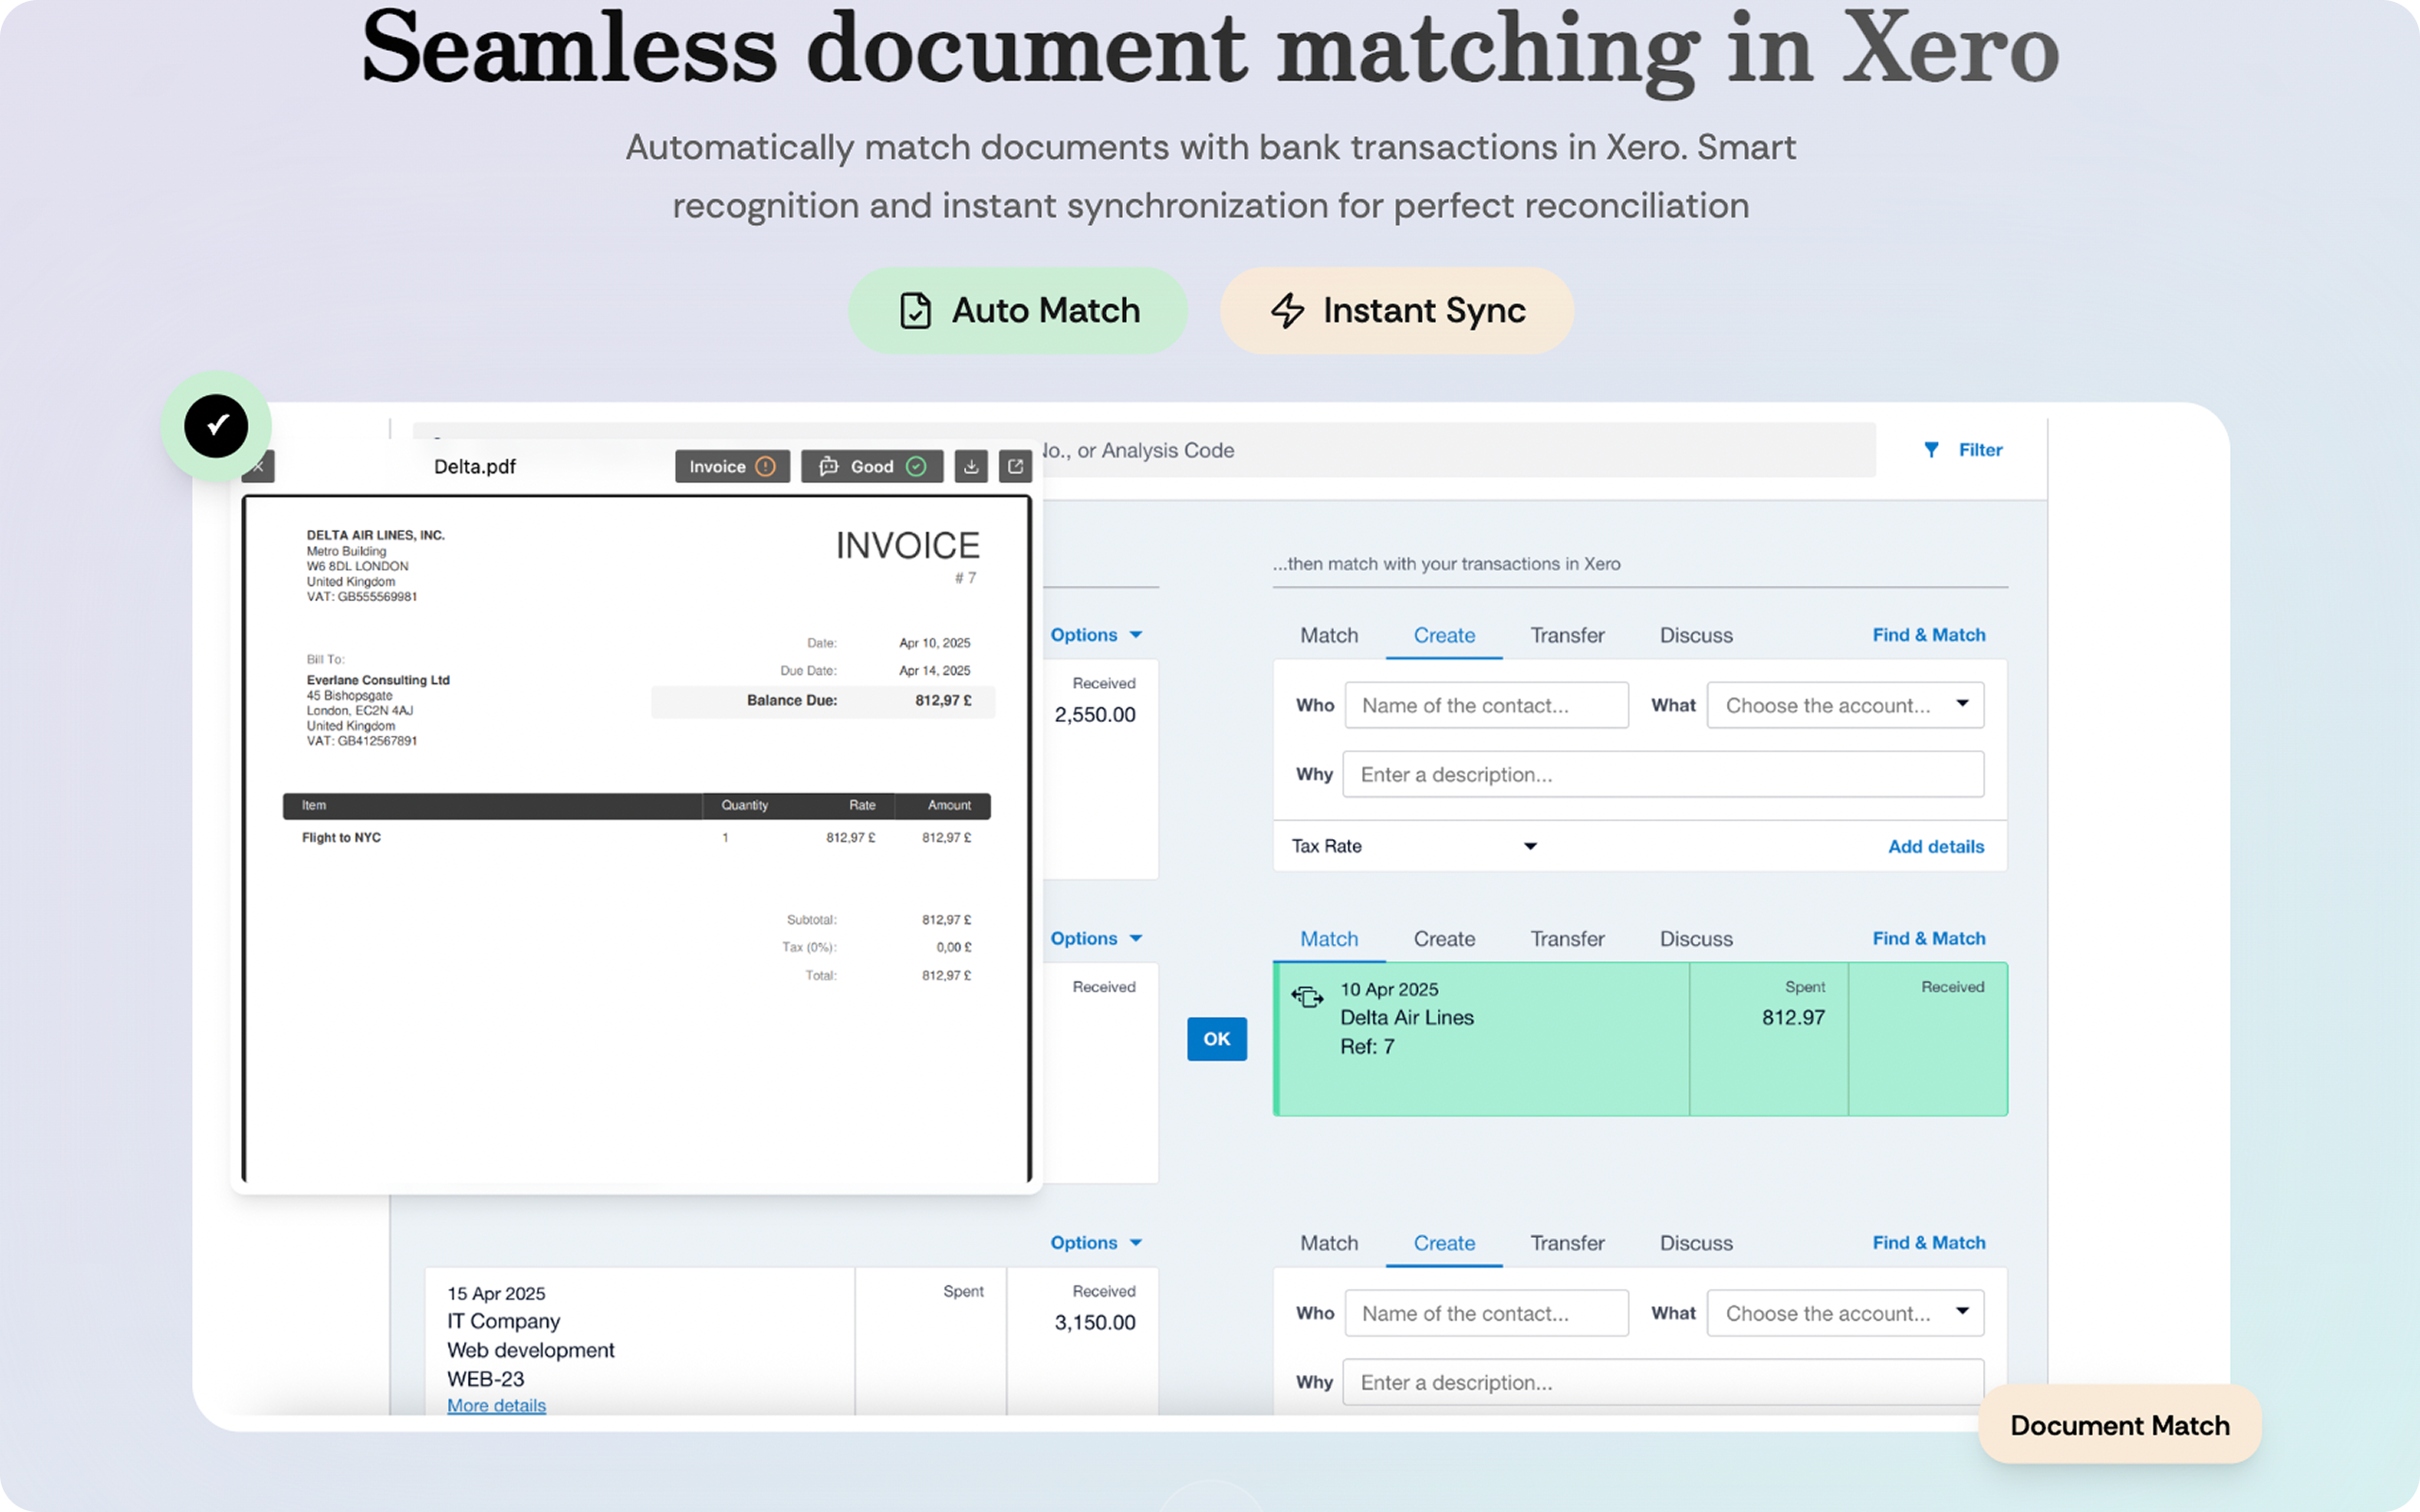
Task: Click the download icon beside Delta.pdf
Action: pyautogui.click(x=970, y=466)
